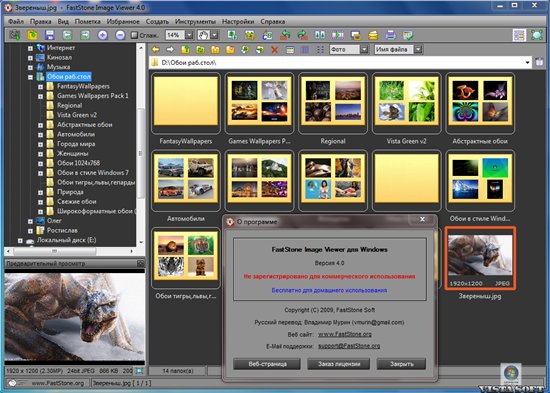Expand the Природа tree node

[40, 192]
